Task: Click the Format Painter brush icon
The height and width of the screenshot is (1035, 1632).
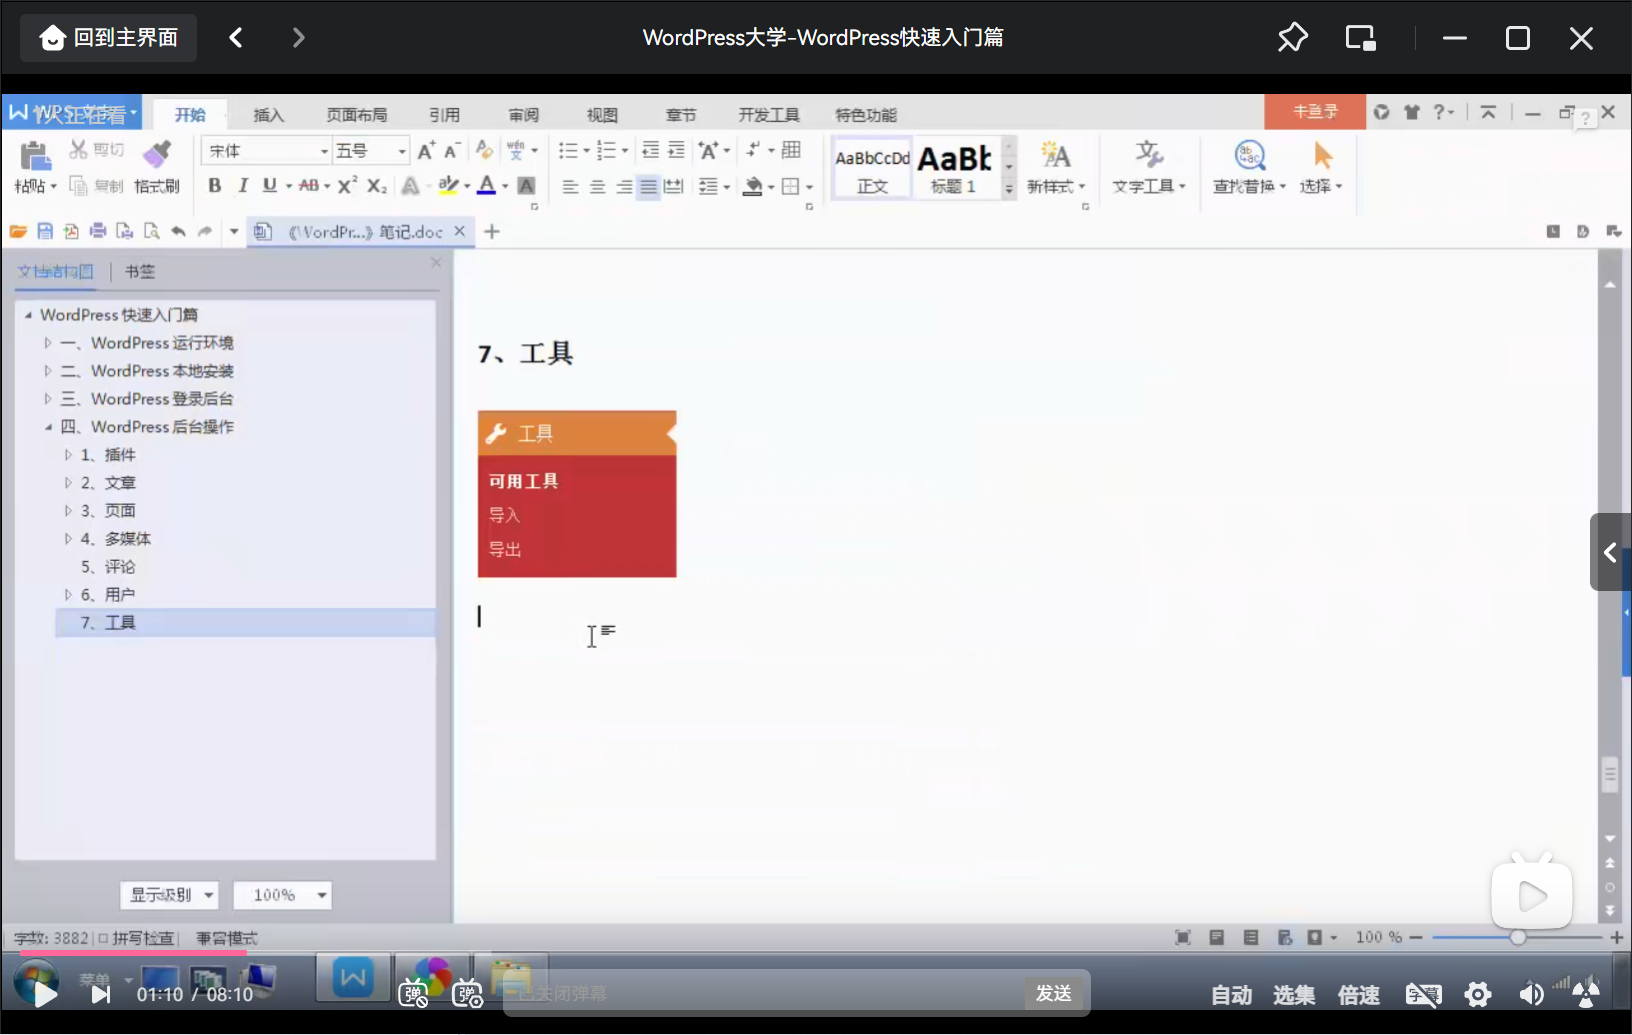Action: (x=156, y=154)
